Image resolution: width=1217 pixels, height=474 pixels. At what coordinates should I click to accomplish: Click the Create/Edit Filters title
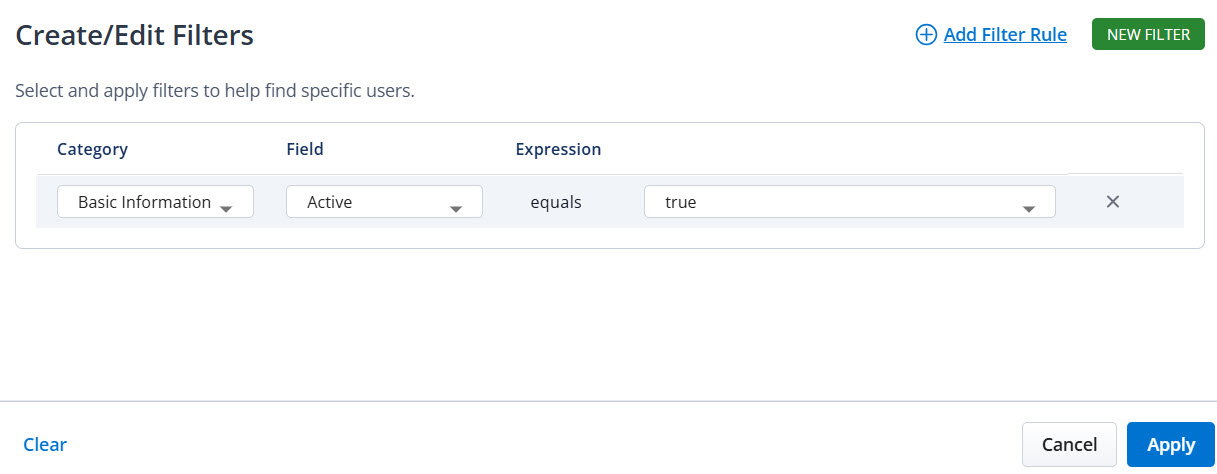coord(134,36)
